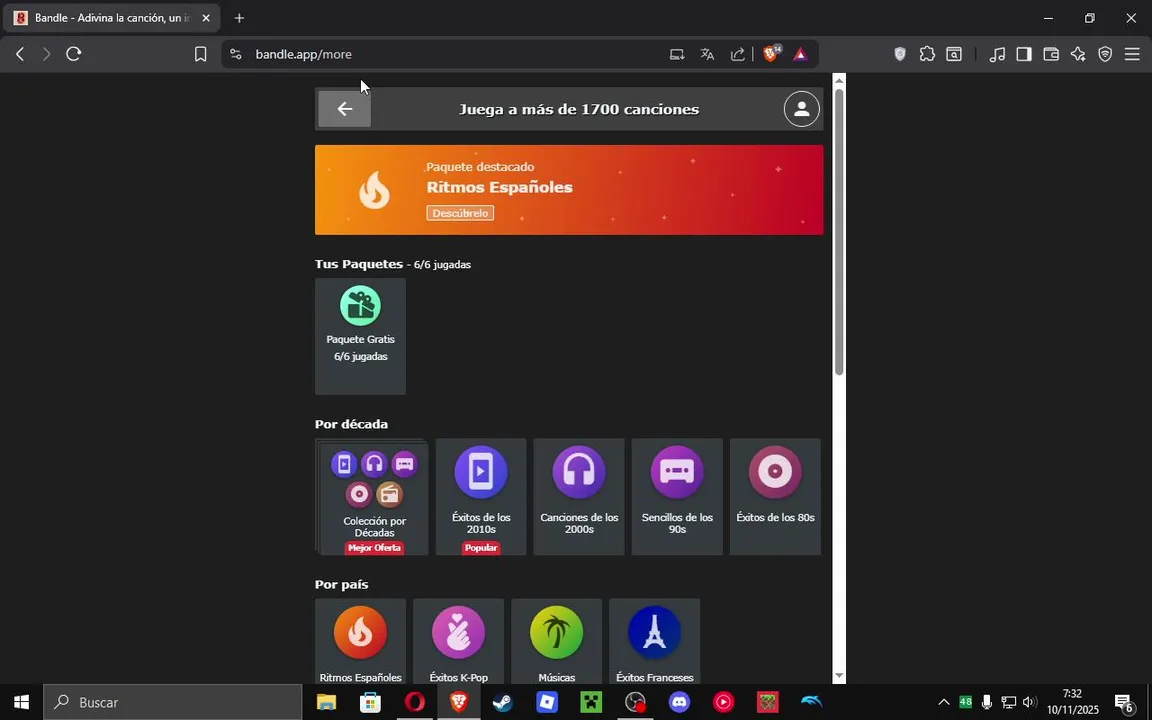The width and height of the screenshot is (1152, 720).
Task: Open the music note playlist icon
Action: [997, 54]
